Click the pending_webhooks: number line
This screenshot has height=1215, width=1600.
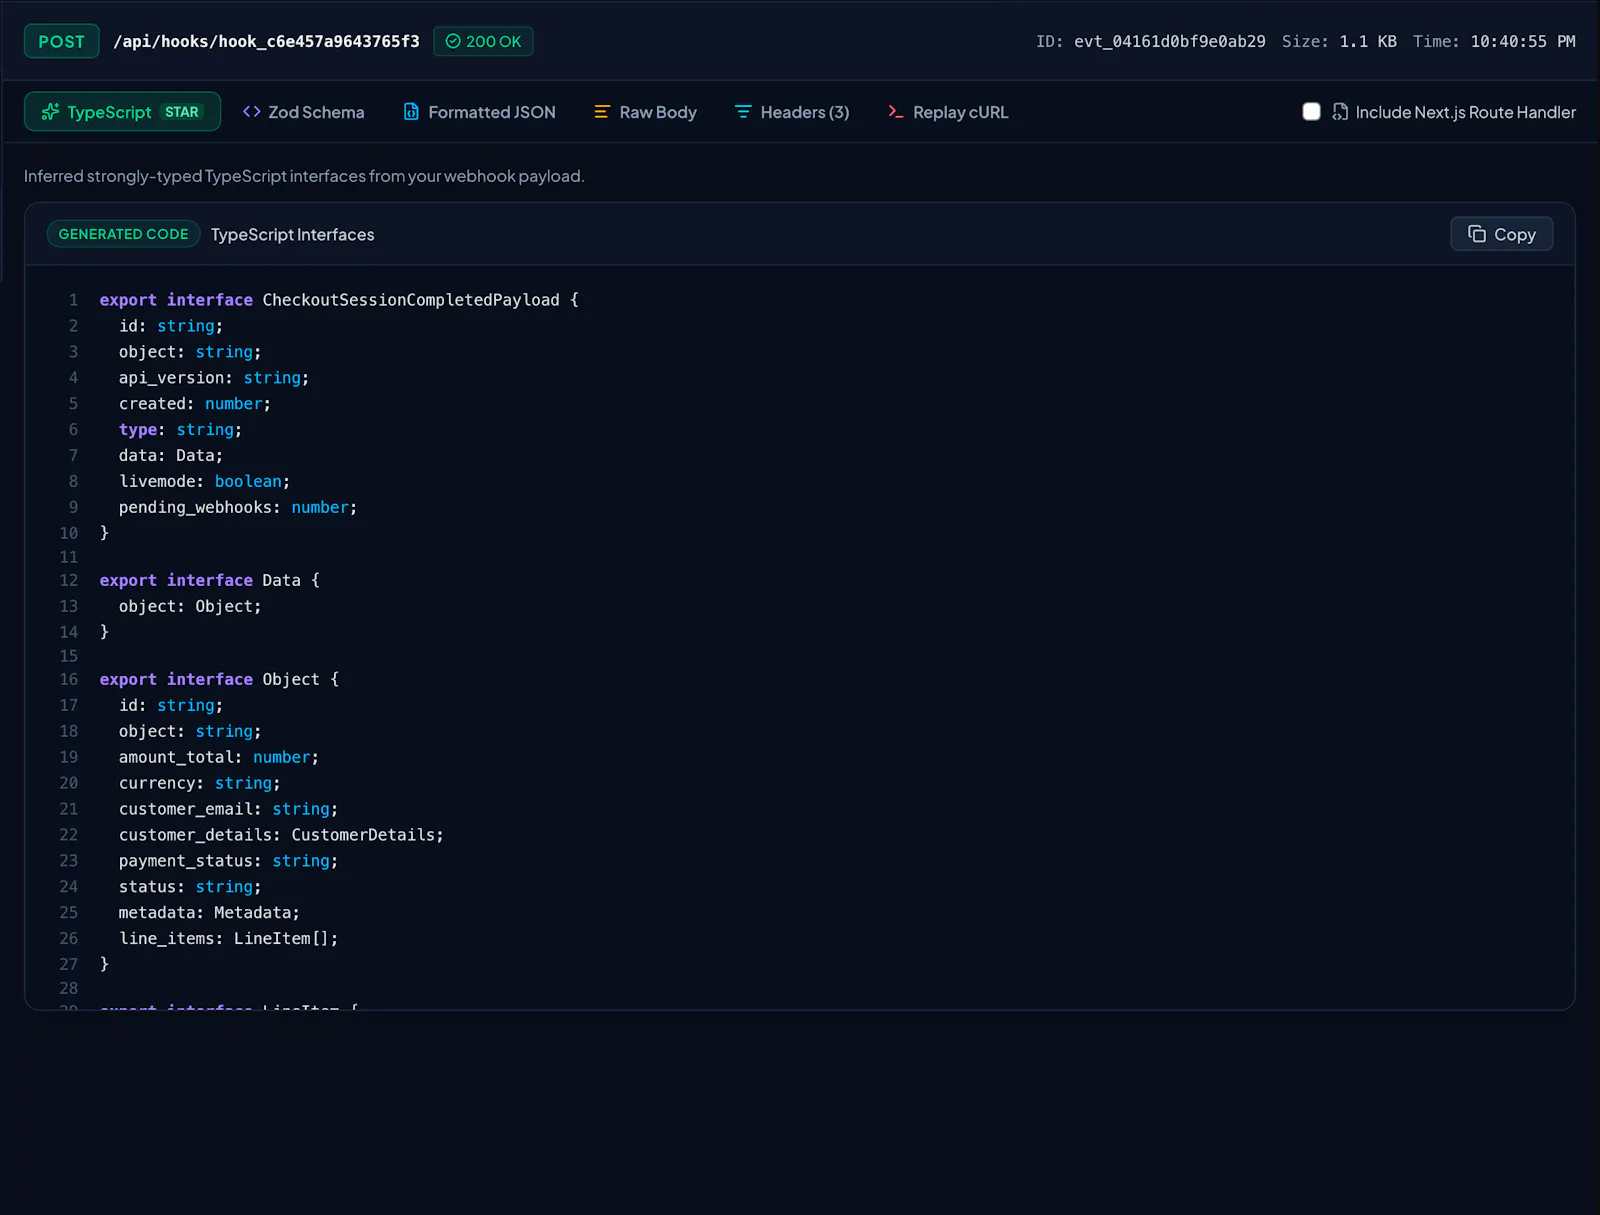[x=238, y=507]
